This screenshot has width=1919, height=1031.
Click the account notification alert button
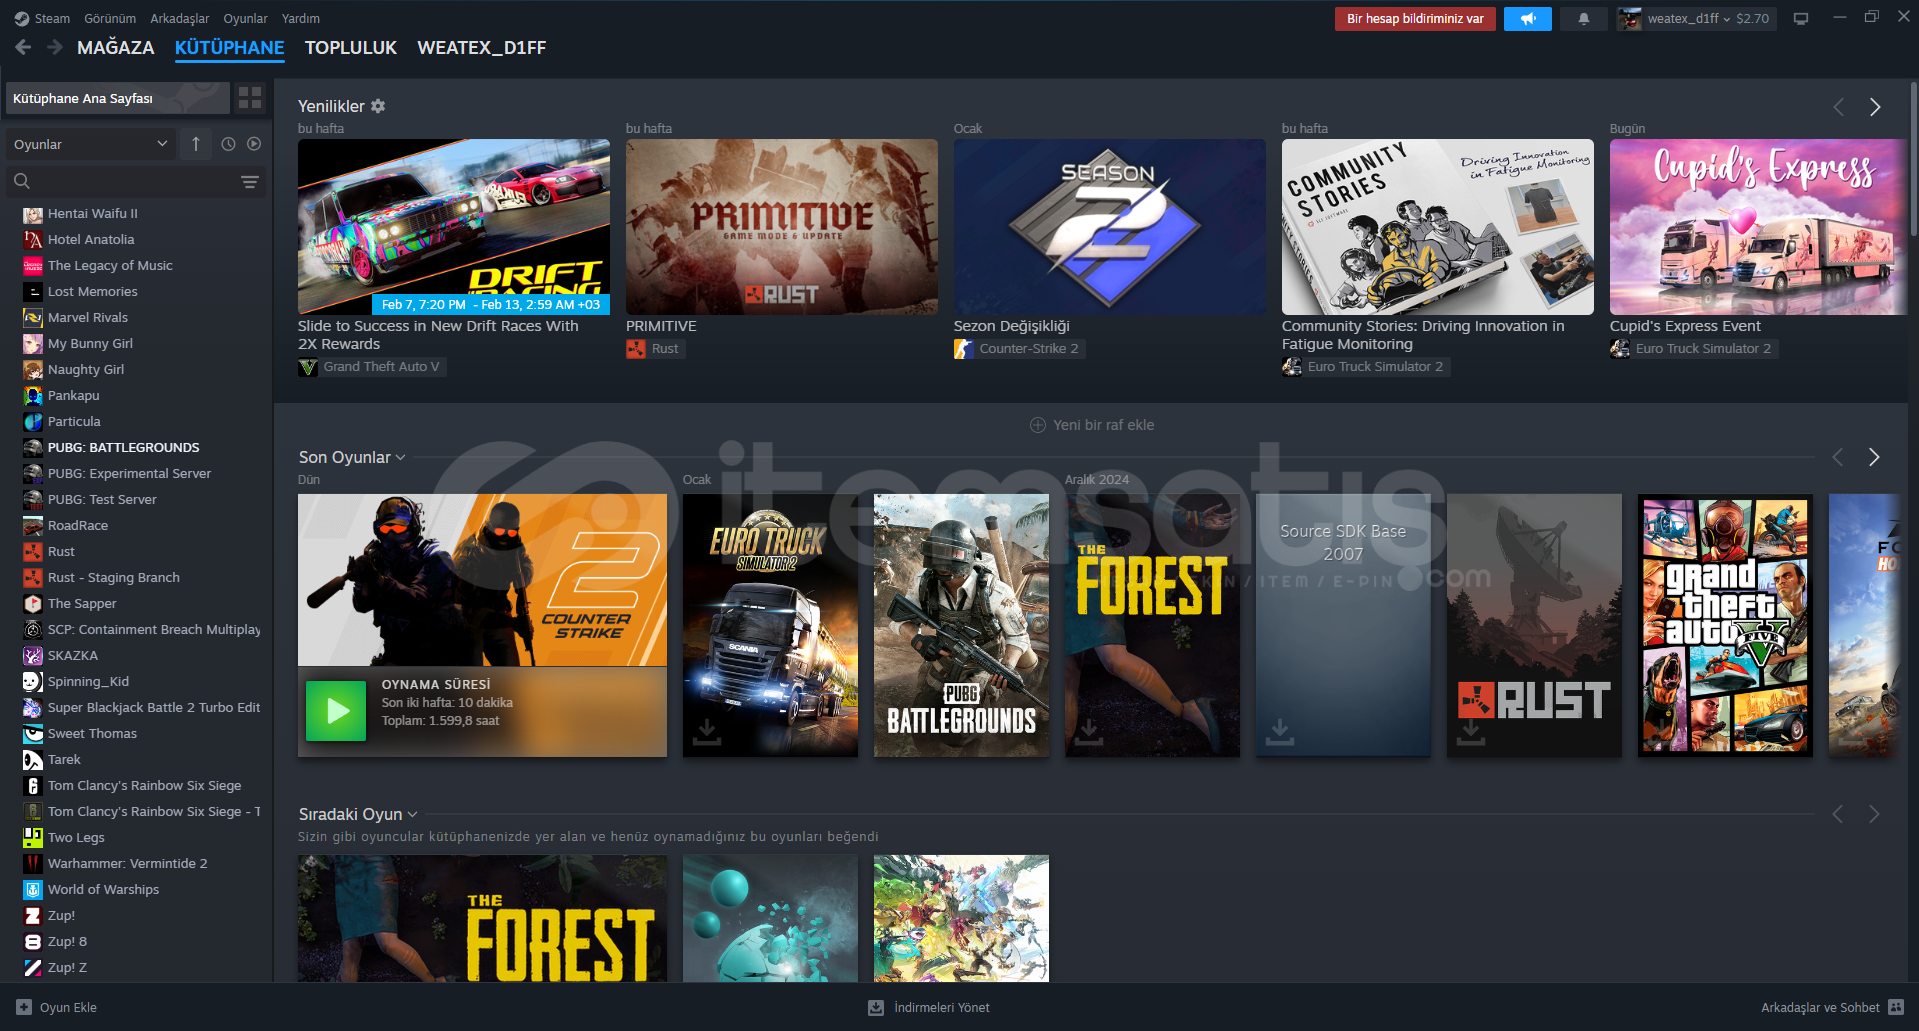[x=1415, y=19]
